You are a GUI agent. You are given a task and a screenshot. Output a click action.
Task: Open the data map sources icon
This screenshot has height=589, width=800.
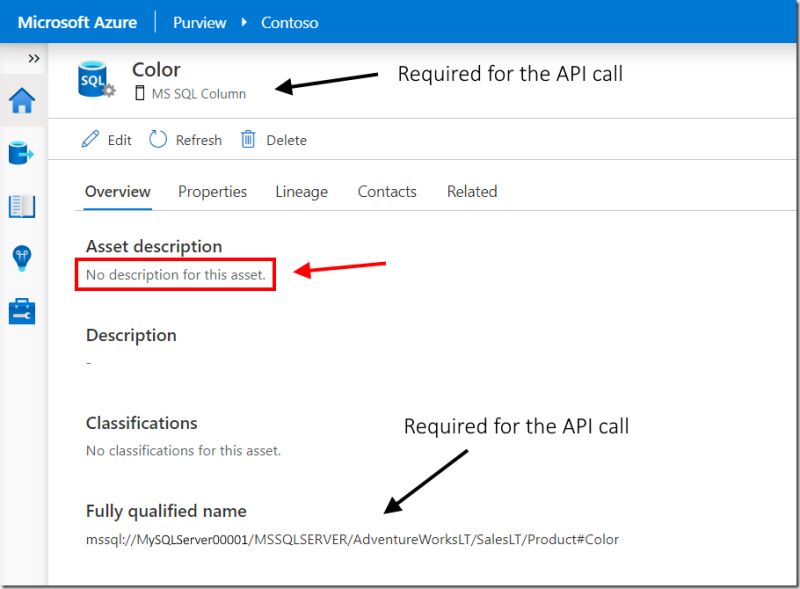coord(20,152)
